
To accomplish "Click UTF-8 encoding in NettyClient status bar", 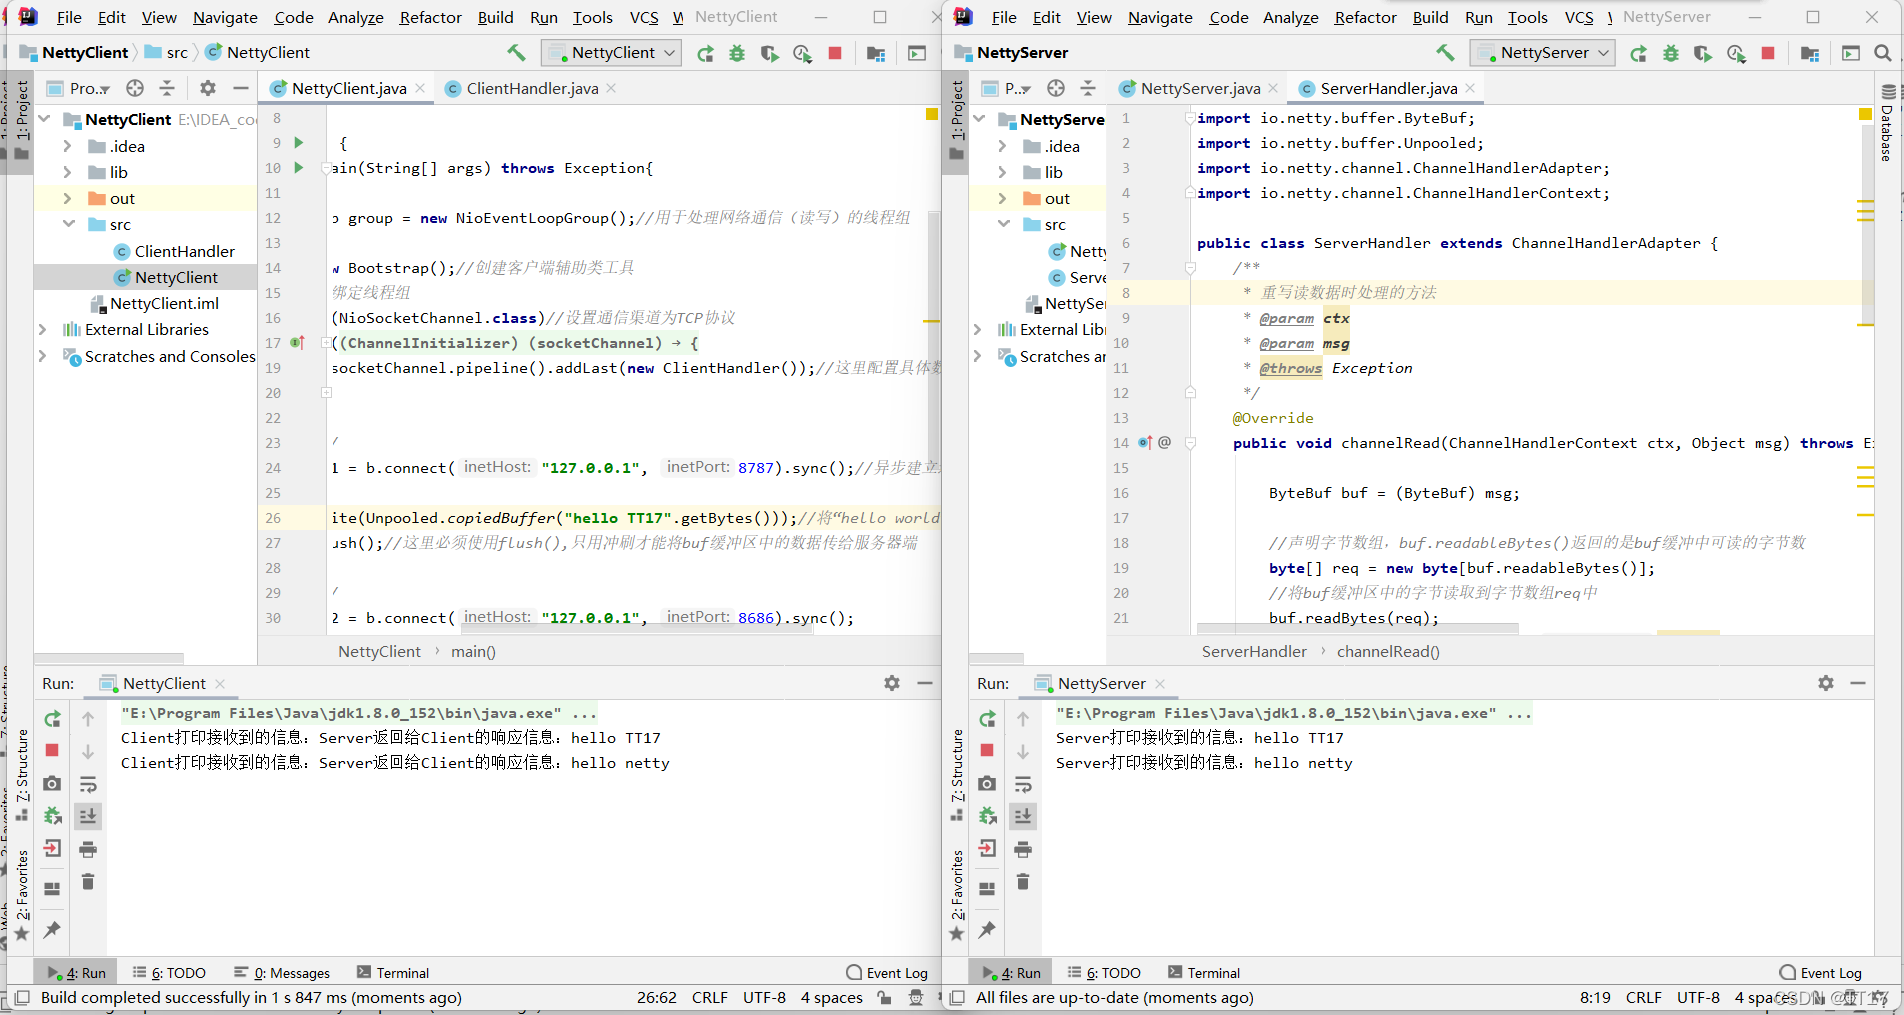I will (x=764, y=997).
